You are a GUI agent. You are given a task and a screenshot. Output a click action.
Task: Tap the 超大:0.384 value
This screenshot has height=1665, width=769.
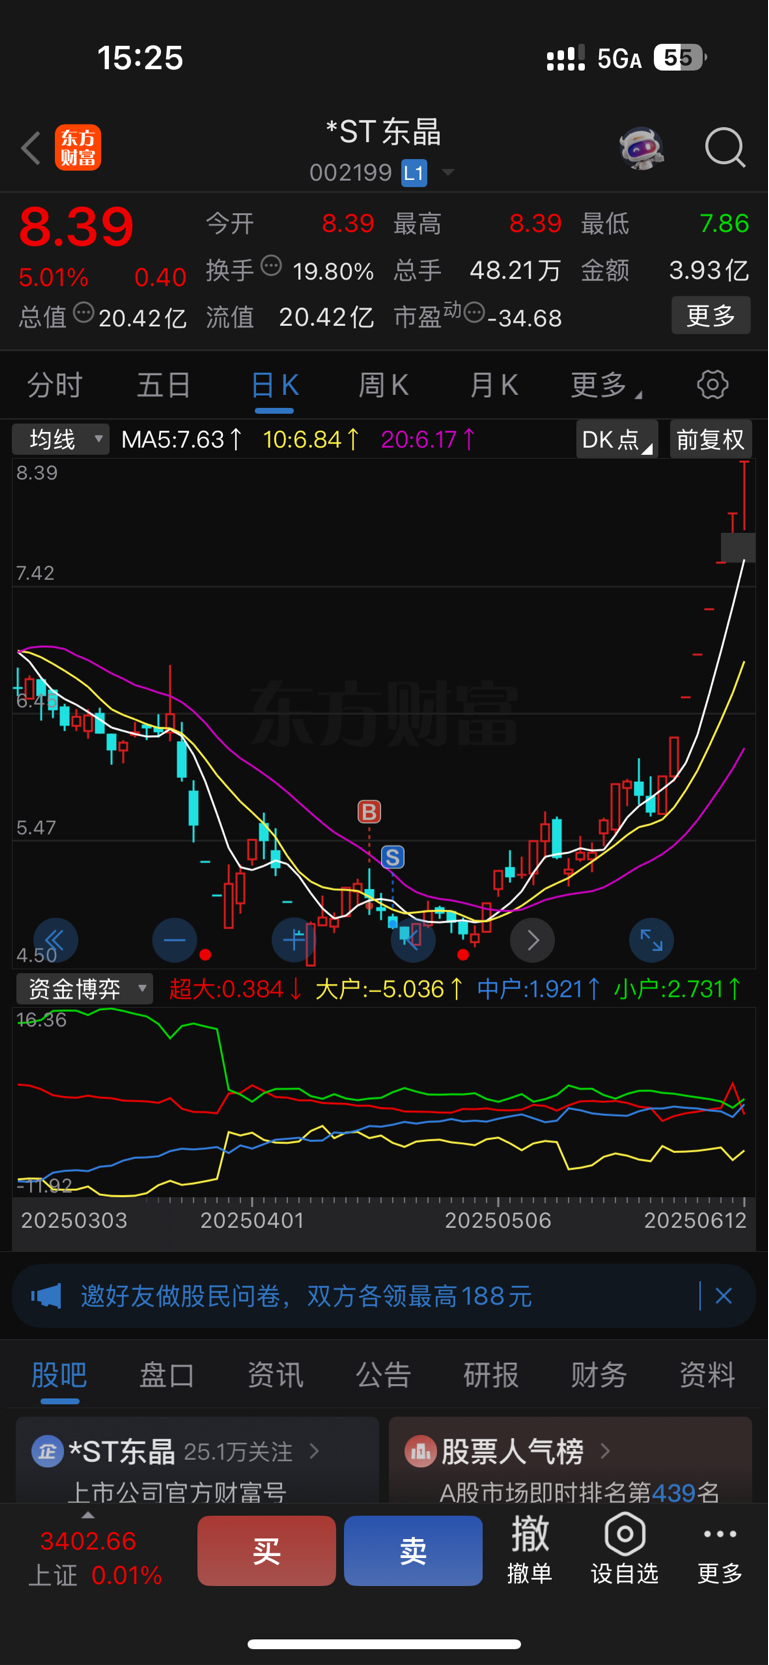click(x=236, y=989)
